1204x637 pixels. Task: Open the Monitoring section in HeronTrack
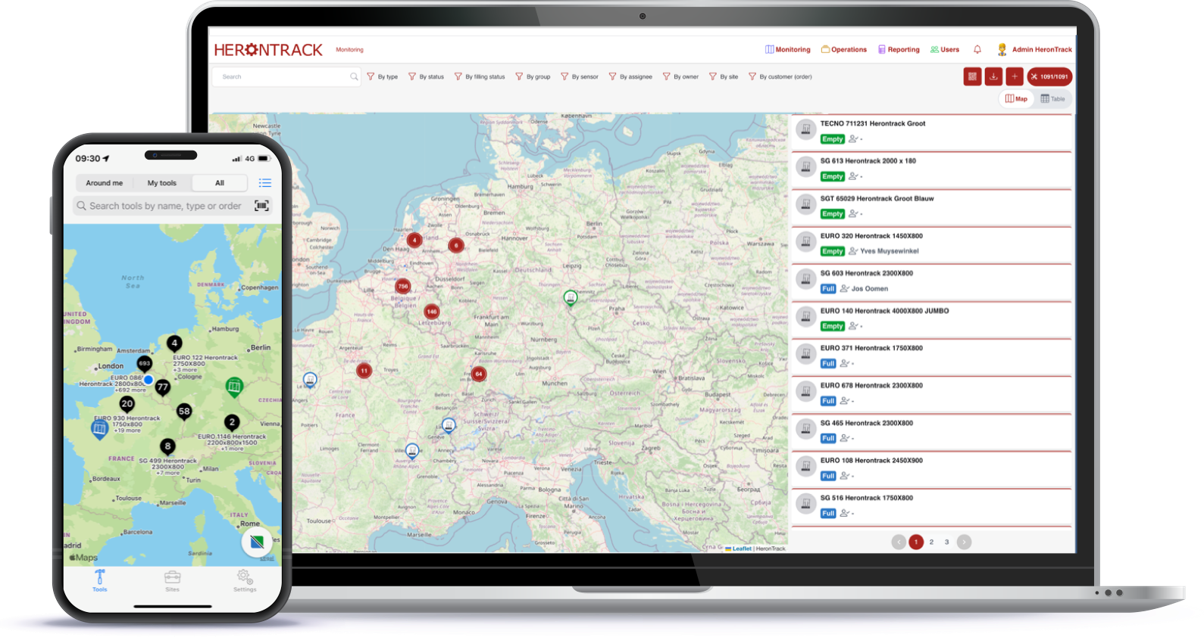[x=787, y=49]
